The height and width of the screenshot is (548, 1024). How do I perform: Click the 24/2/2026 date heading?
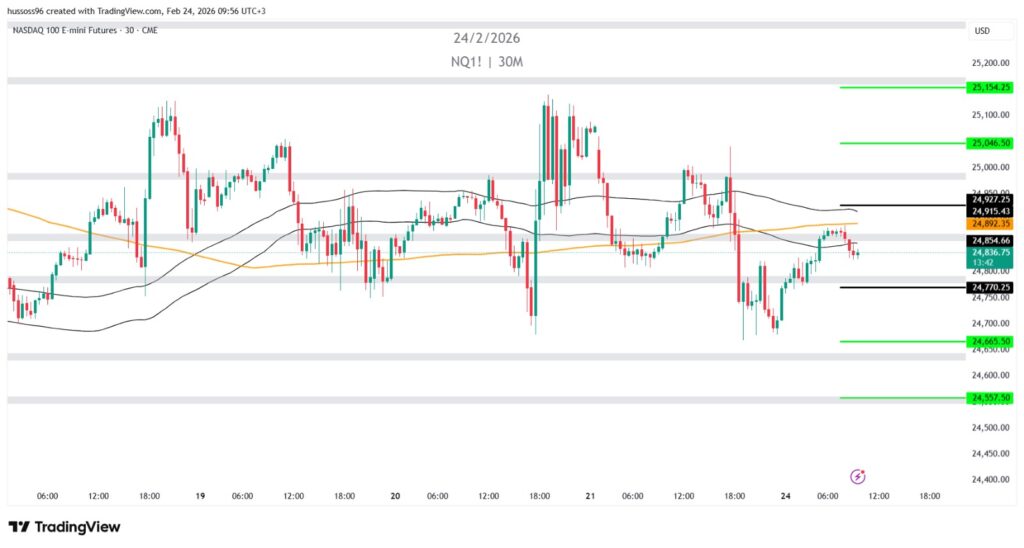(x=486, y=38)
